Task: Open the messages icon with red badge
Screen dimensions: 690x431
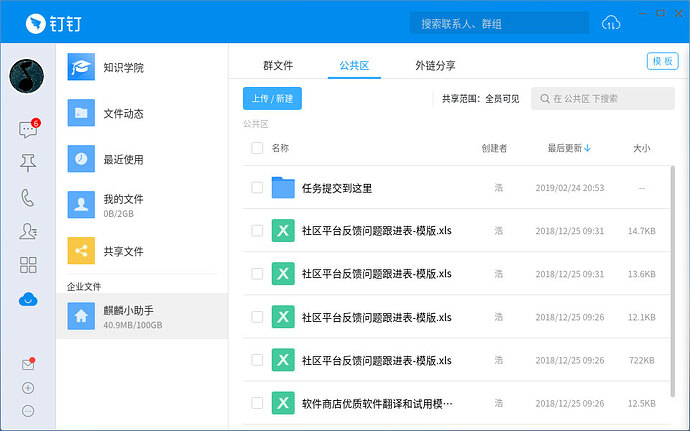Action: (x=28, y=130)
